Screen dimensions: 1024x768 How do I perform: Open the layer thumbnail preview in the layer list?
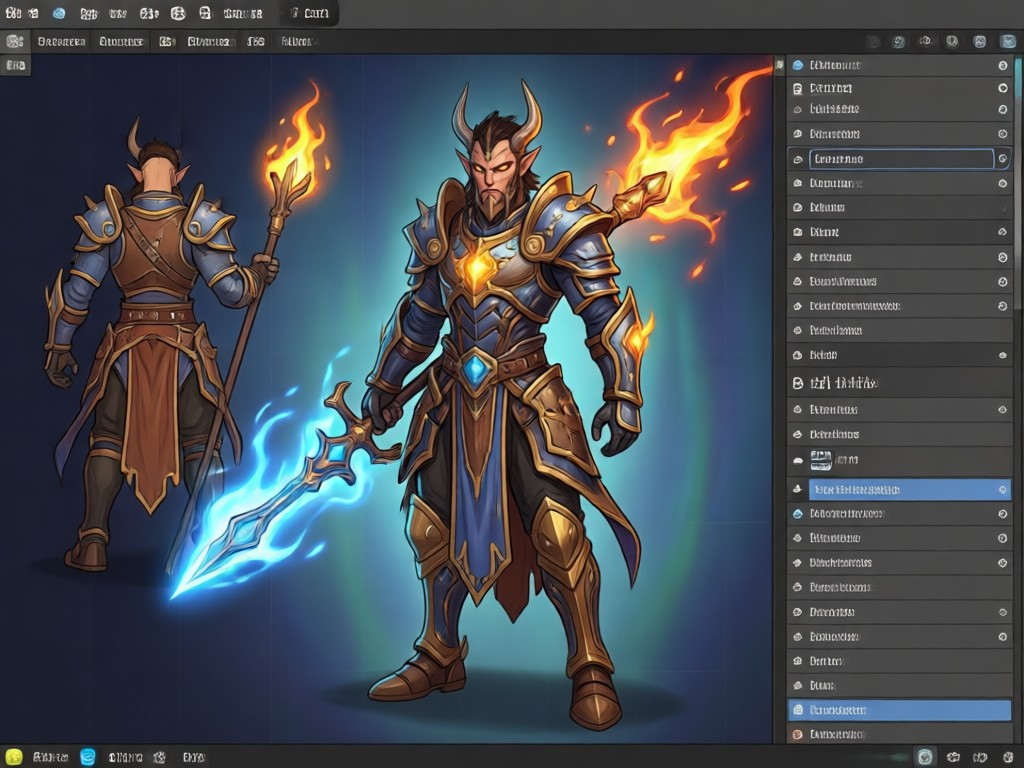pos(821,460)
